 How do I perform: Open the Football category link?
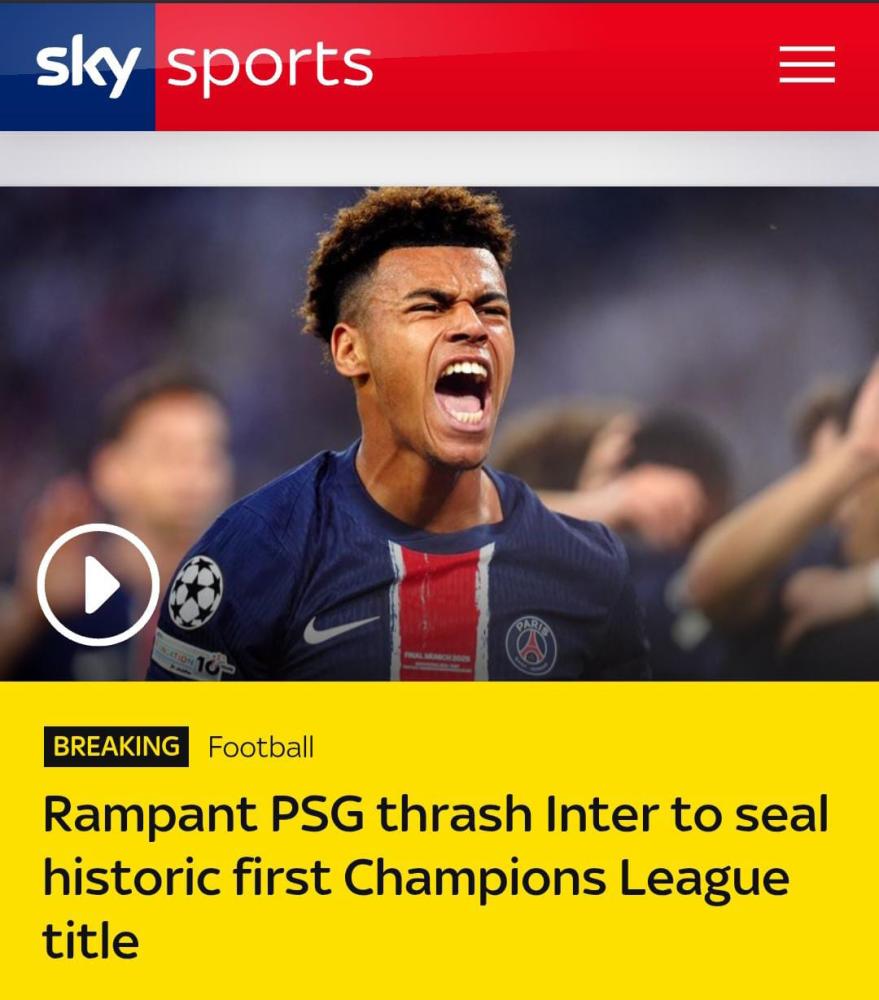pyautogui.click(x=261, y=747)
